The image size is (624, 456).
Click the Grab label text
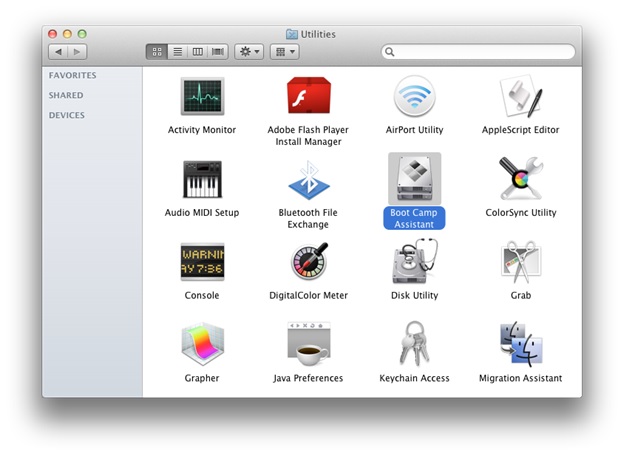point(521,295)
